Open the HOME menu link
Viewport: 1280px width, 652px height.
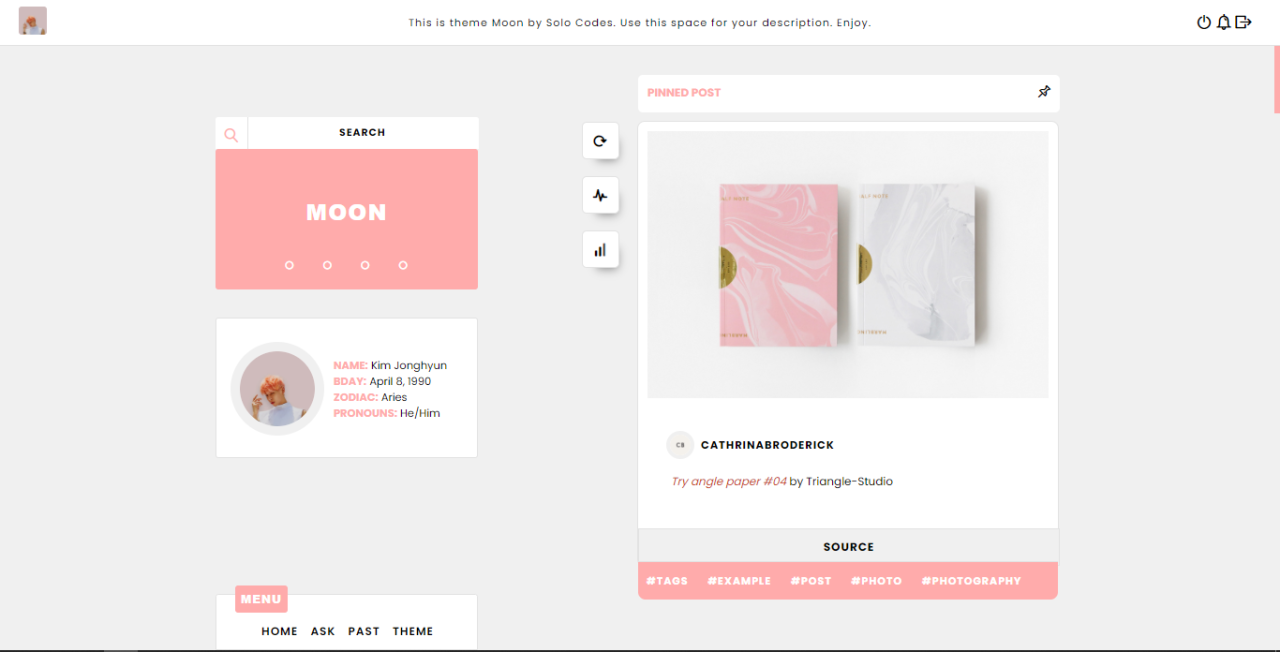[280, 631]
